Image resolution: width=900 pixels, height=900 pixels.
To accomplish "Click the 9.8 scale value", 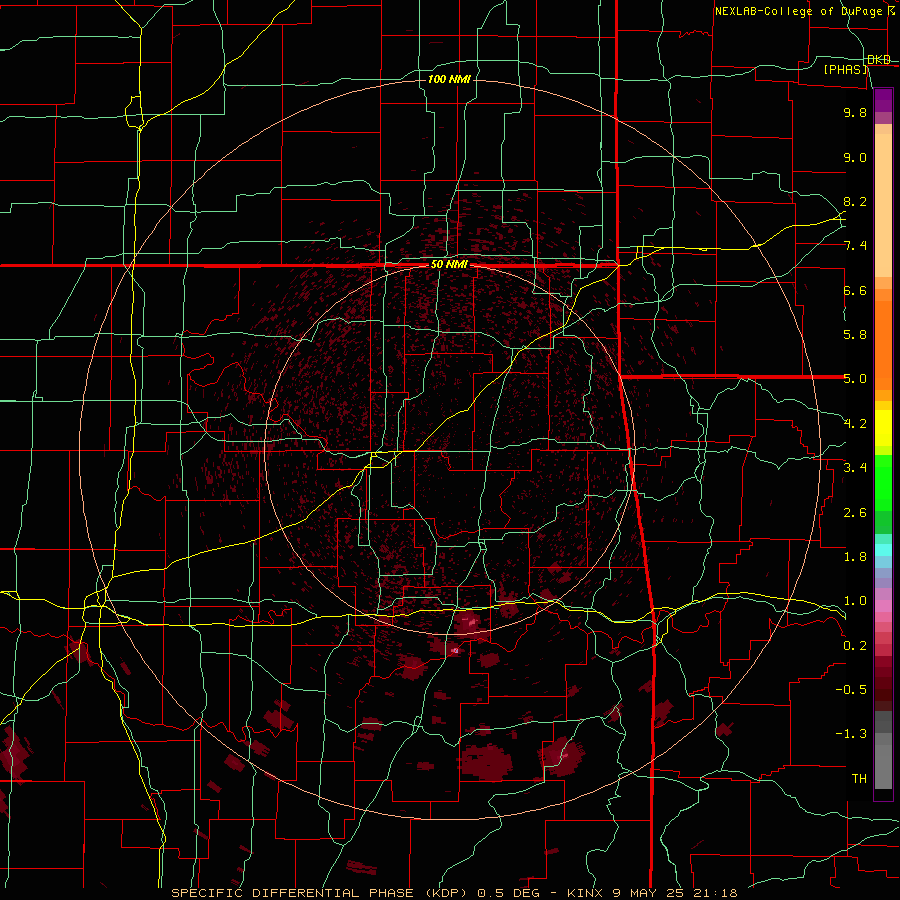I will pyautogui.click(x=855, y=112).
